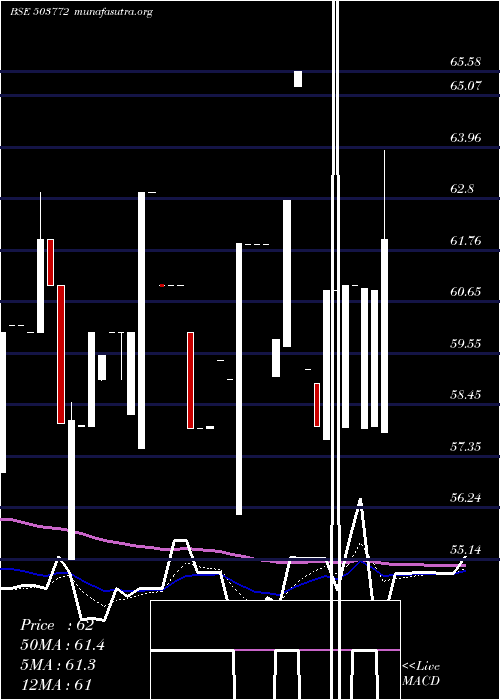Click the 60.65 price level label
Image resolution: width=500 pixels, height=700 pixels.
tap(466, 292)
